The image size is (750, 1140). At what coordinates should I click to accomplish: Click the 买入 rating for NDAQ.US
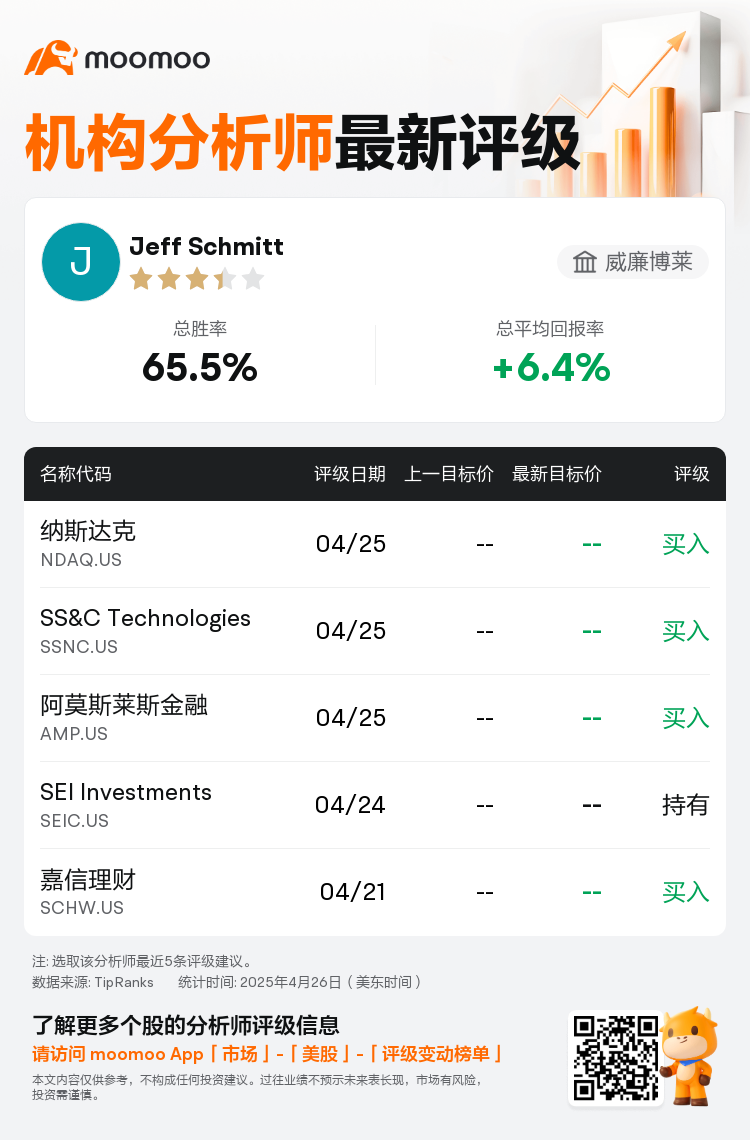tap(685, 544)
